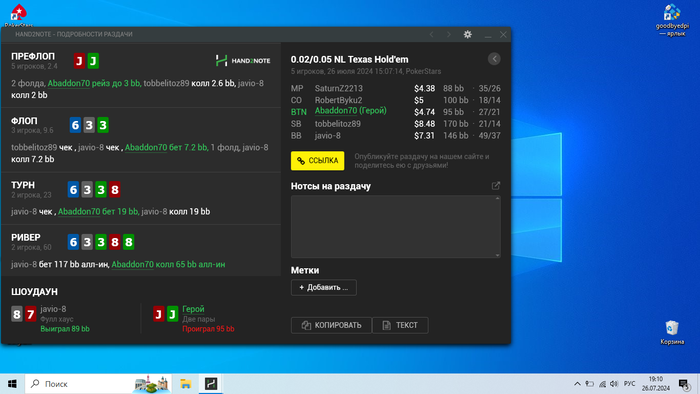Click the Герой link in showdown
Screen dimensions: 700x394
[193, 309]
